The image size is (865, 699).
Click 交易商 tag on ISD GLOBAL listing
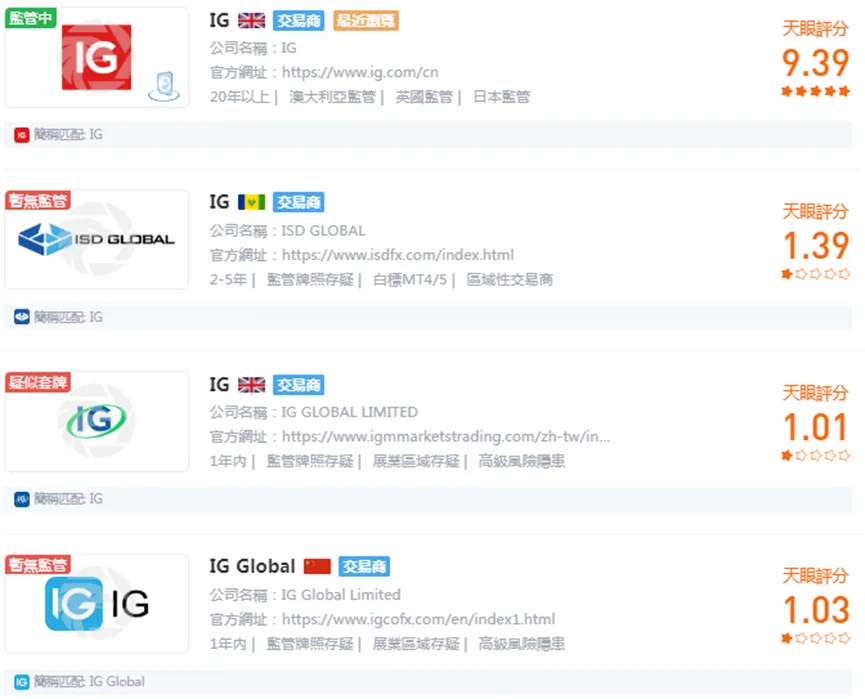pyautogui.click(x=298, y=202)
